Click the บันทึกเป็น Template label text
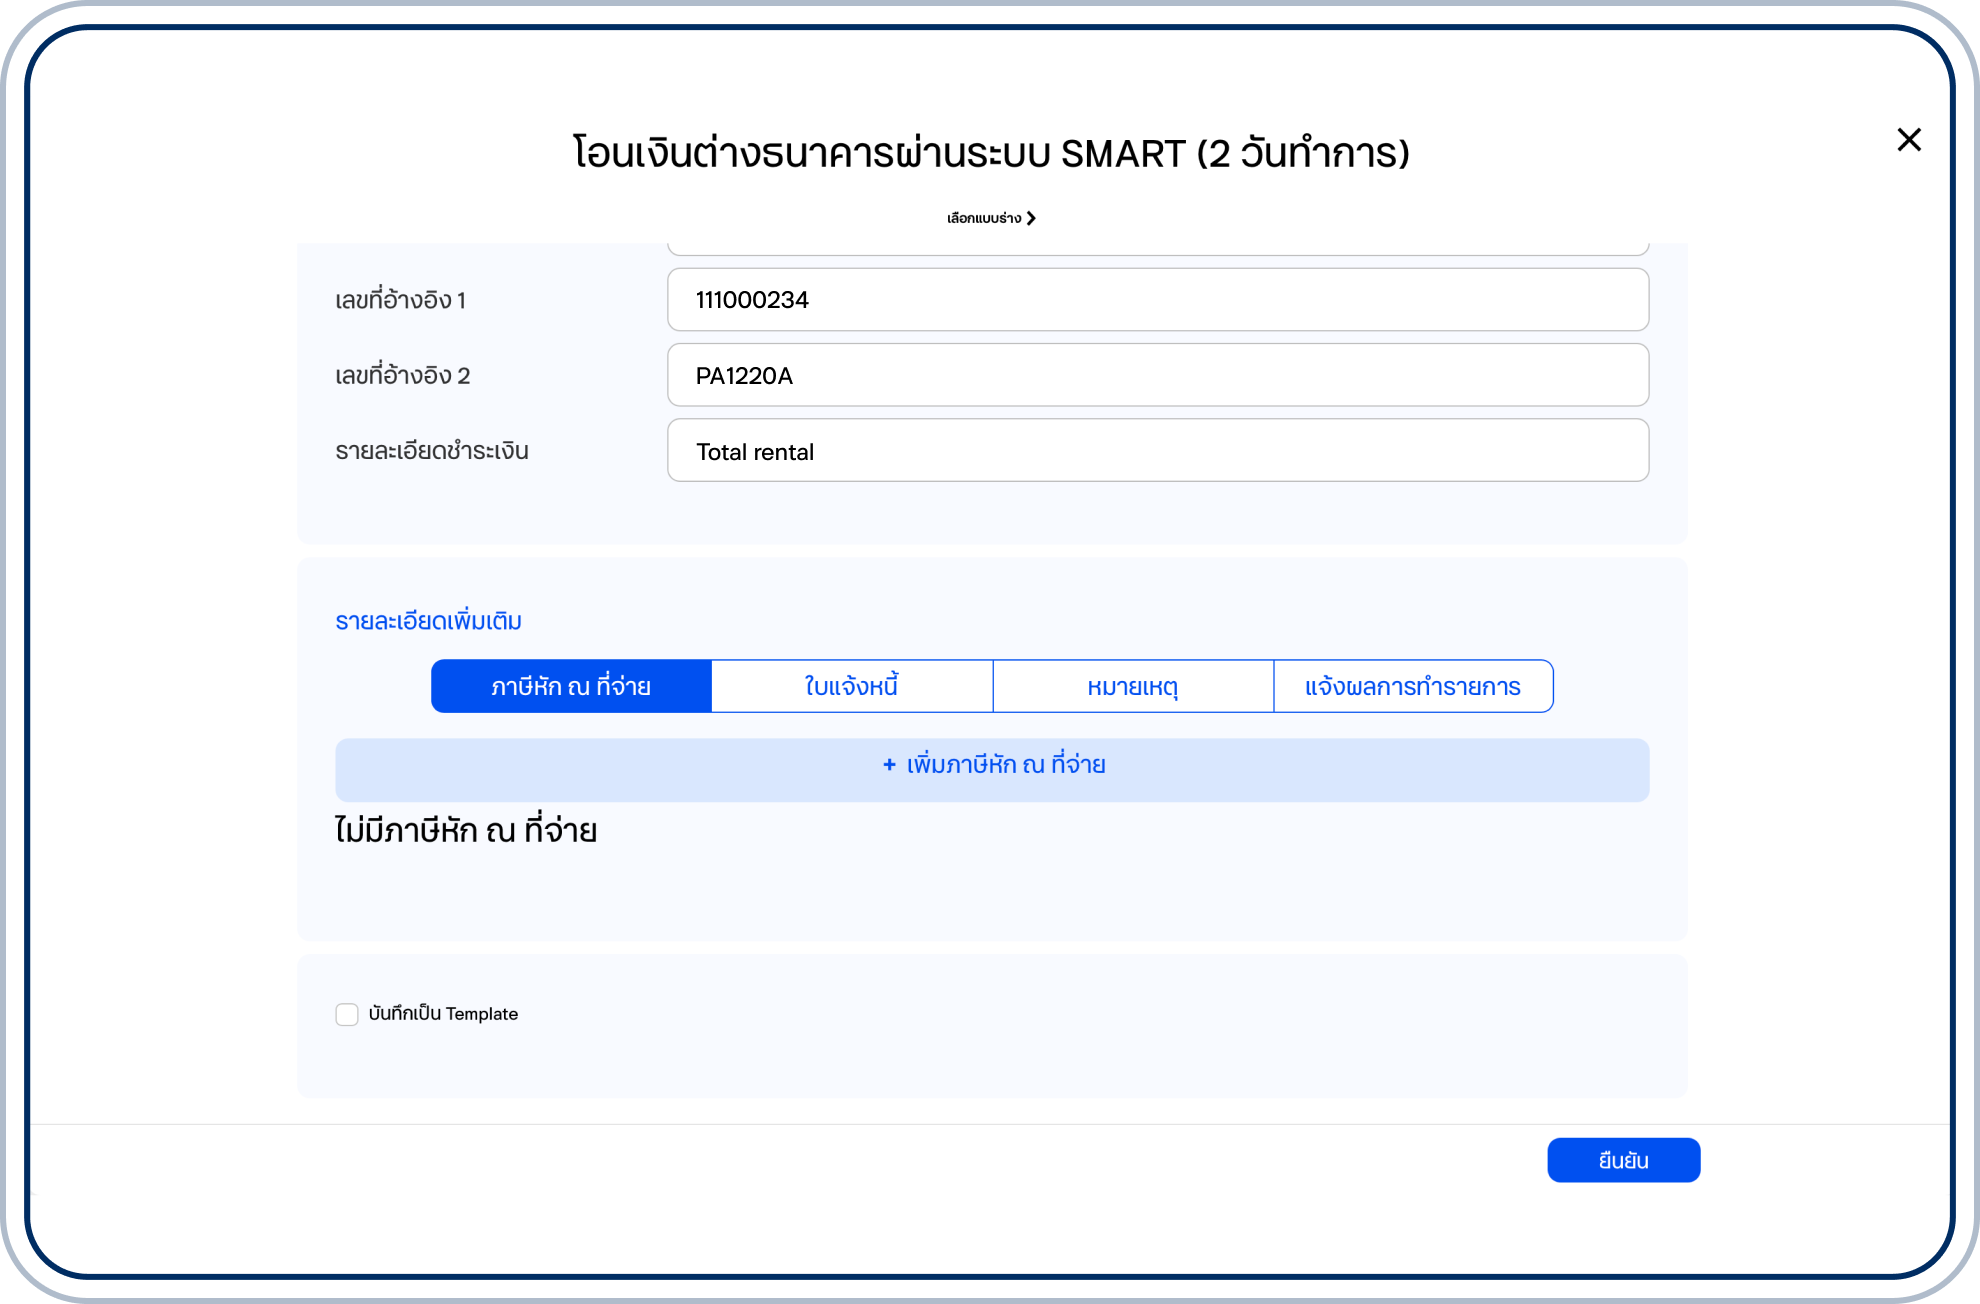This screenshot has width=1980, height=1304. tap(443, 1014)
